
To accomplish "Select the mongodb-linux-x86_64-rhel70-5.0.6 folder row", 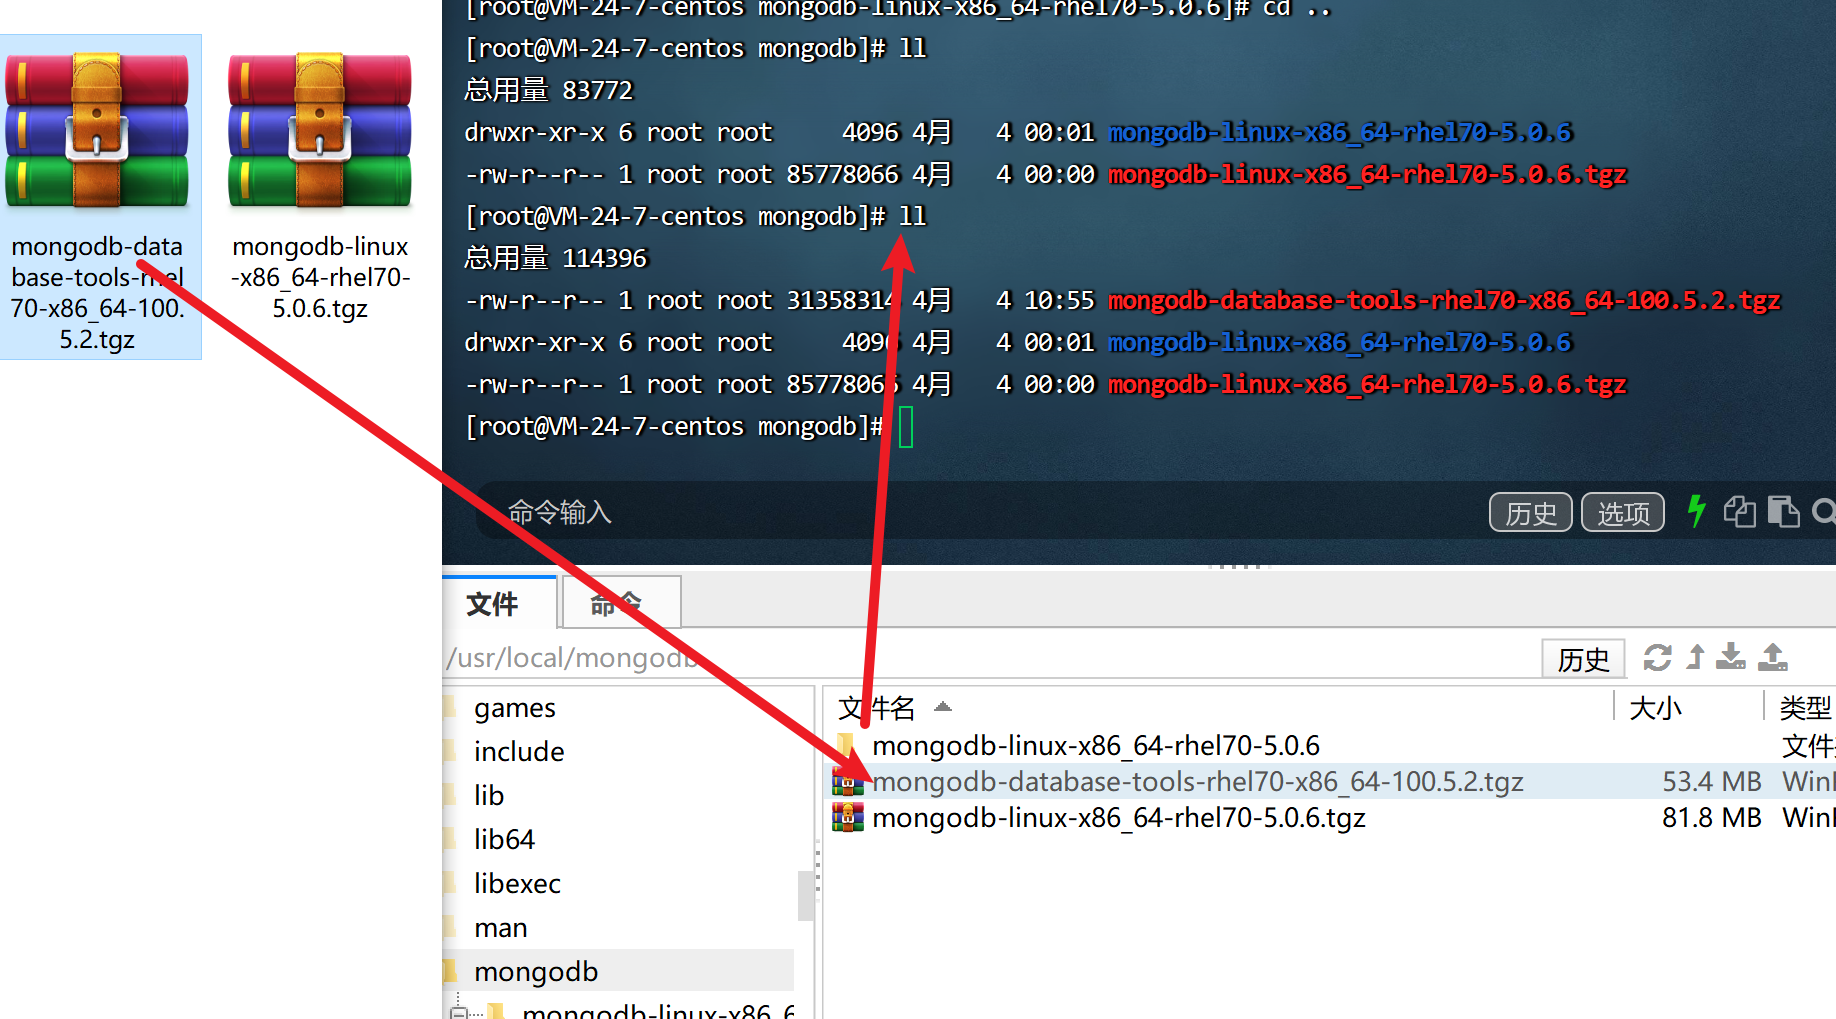I will pyautogui.click(x=1096, y=745).
